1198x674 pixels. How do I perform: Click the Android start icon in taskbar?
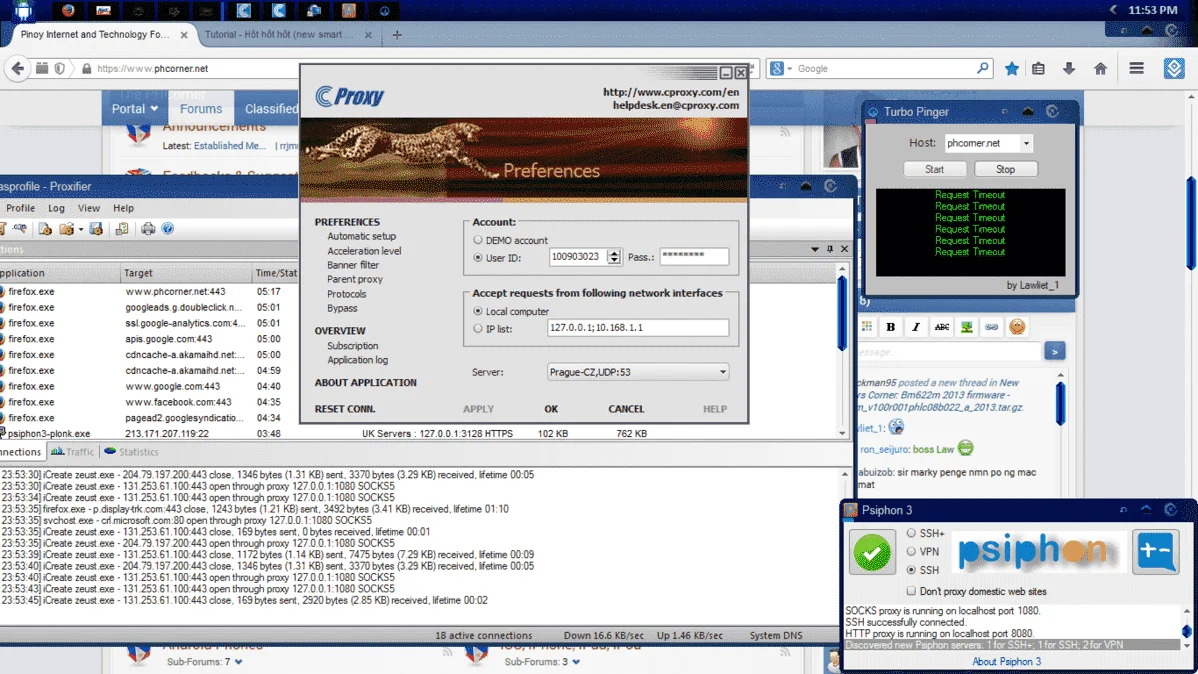(23, 11)
